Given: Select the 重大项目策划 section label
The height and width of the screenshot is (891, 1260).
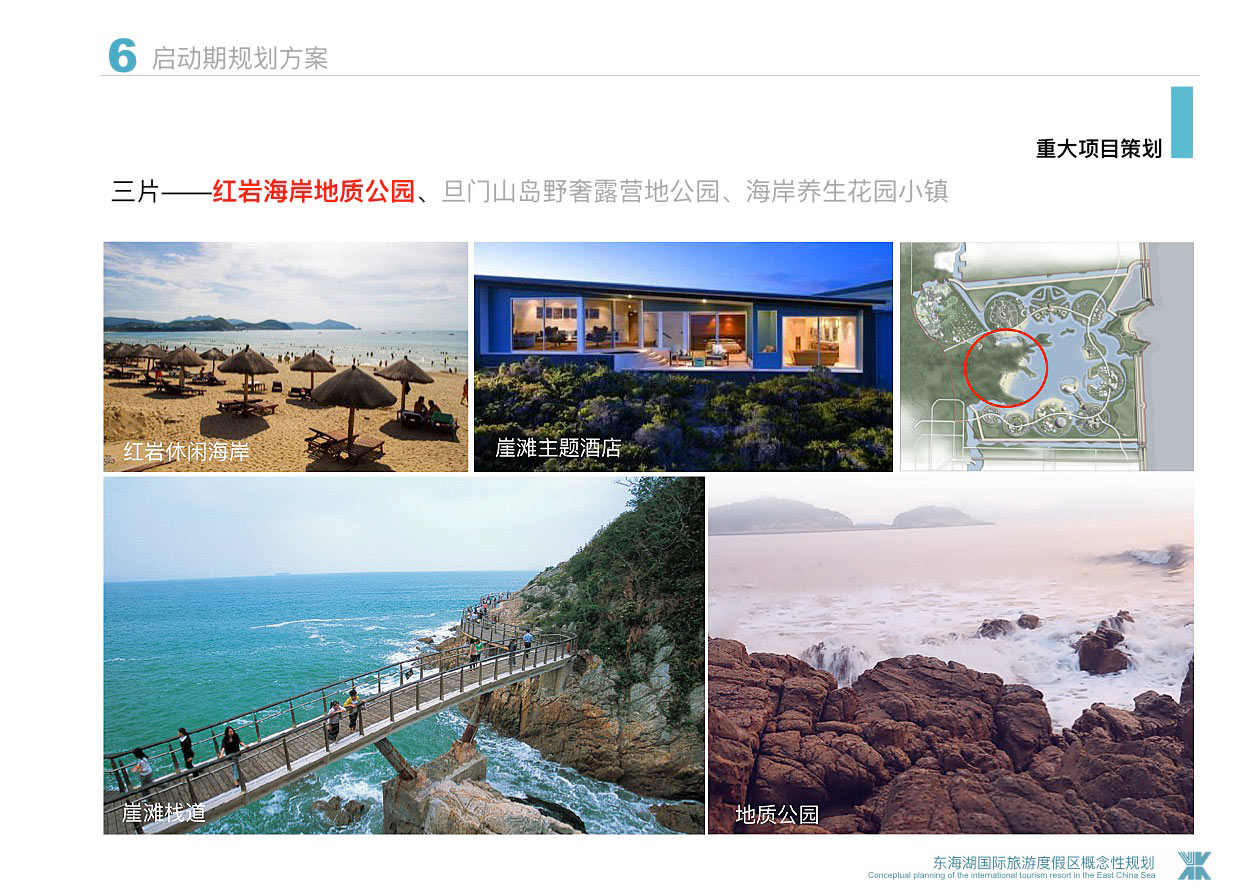Looking at the screenshot, I should 1098,149.
